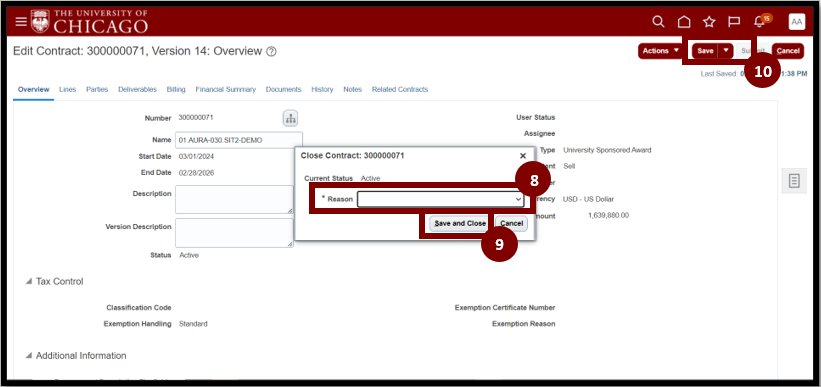Collapse the Tax Control section
821x387 pixels.
[29, 282]
